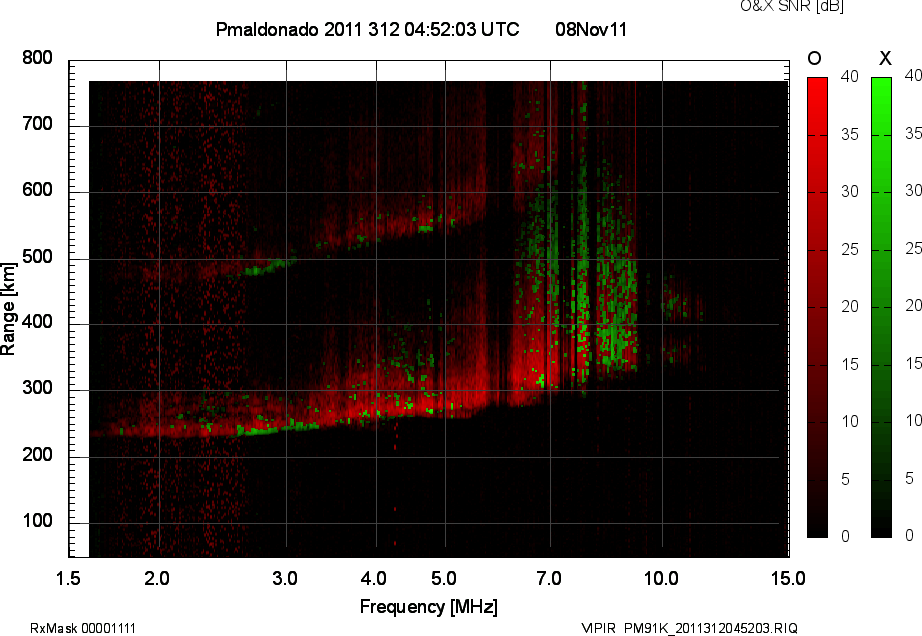Click the 5 label on O colorbar
The height and width of the screenshot is (636, 922).
pyautogui.click(x=845, y=480)
